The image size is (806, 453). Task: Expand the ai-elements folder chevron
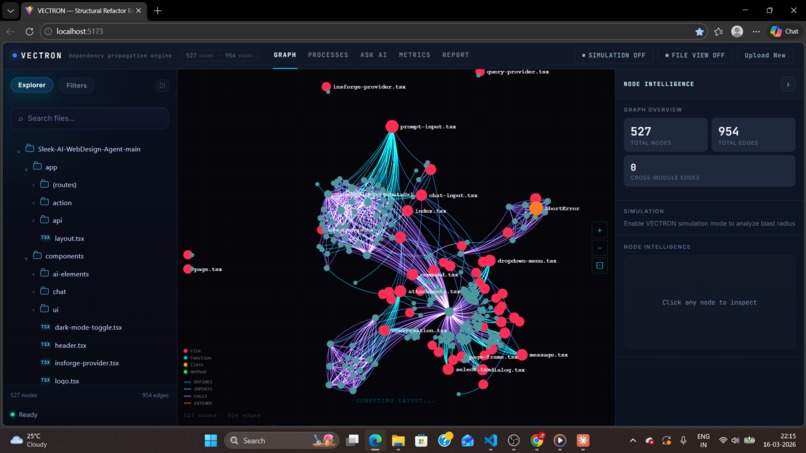[34, 275]
